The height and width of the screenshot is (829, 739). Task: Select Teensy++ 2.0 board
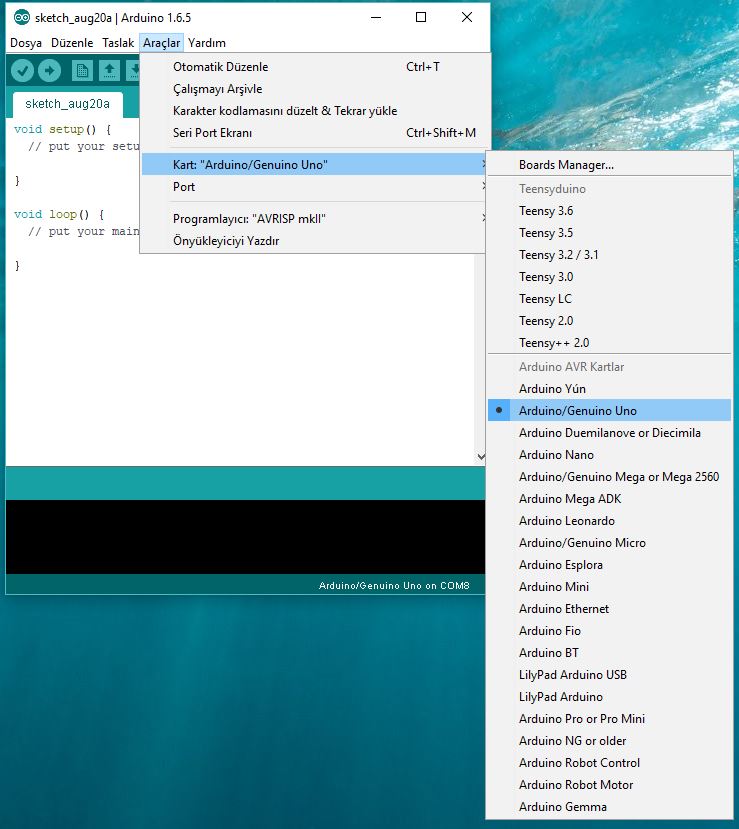(609, 343)
